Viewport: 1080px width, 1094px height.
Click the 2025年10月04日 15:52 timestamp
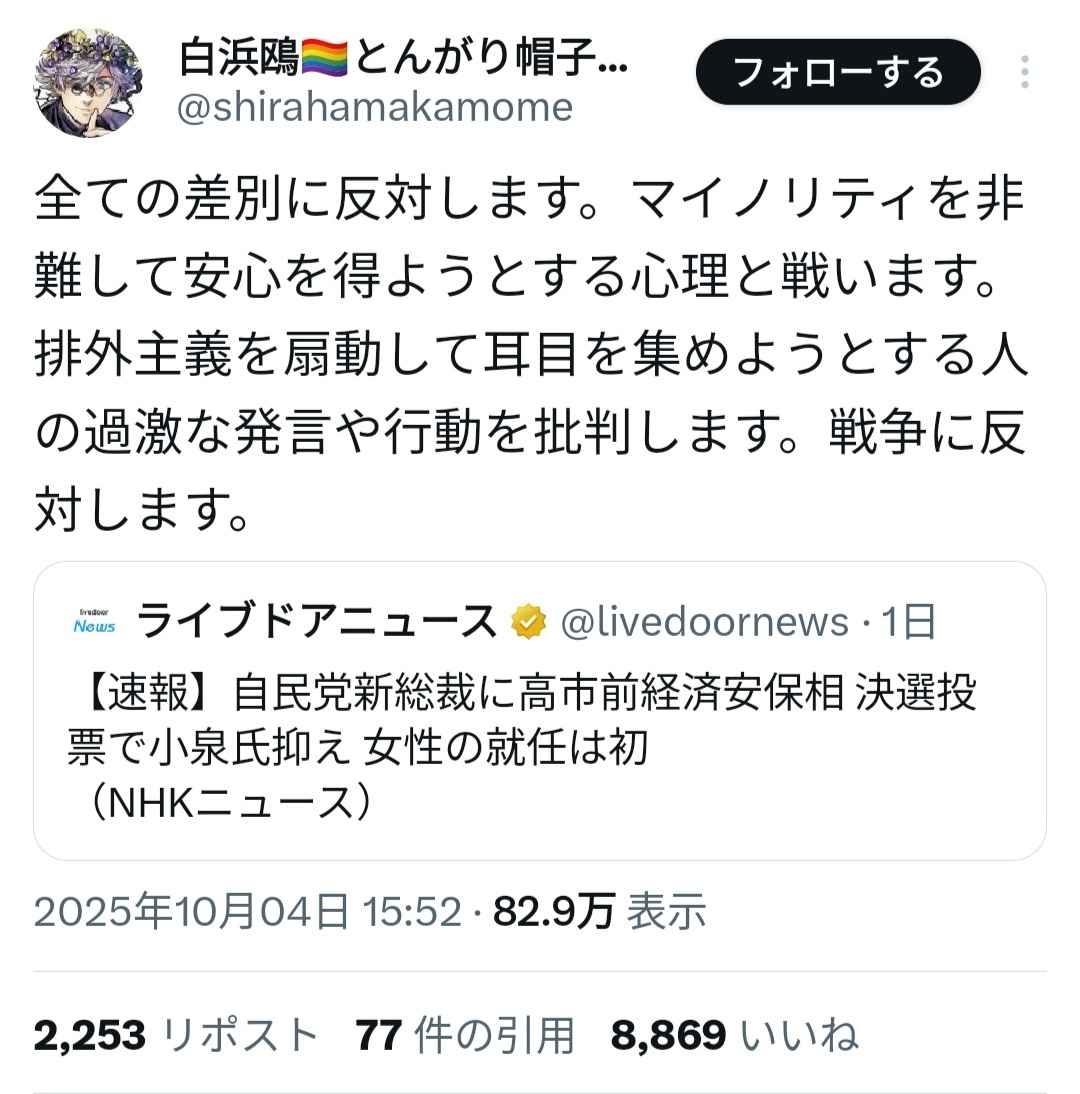(248, 911)
